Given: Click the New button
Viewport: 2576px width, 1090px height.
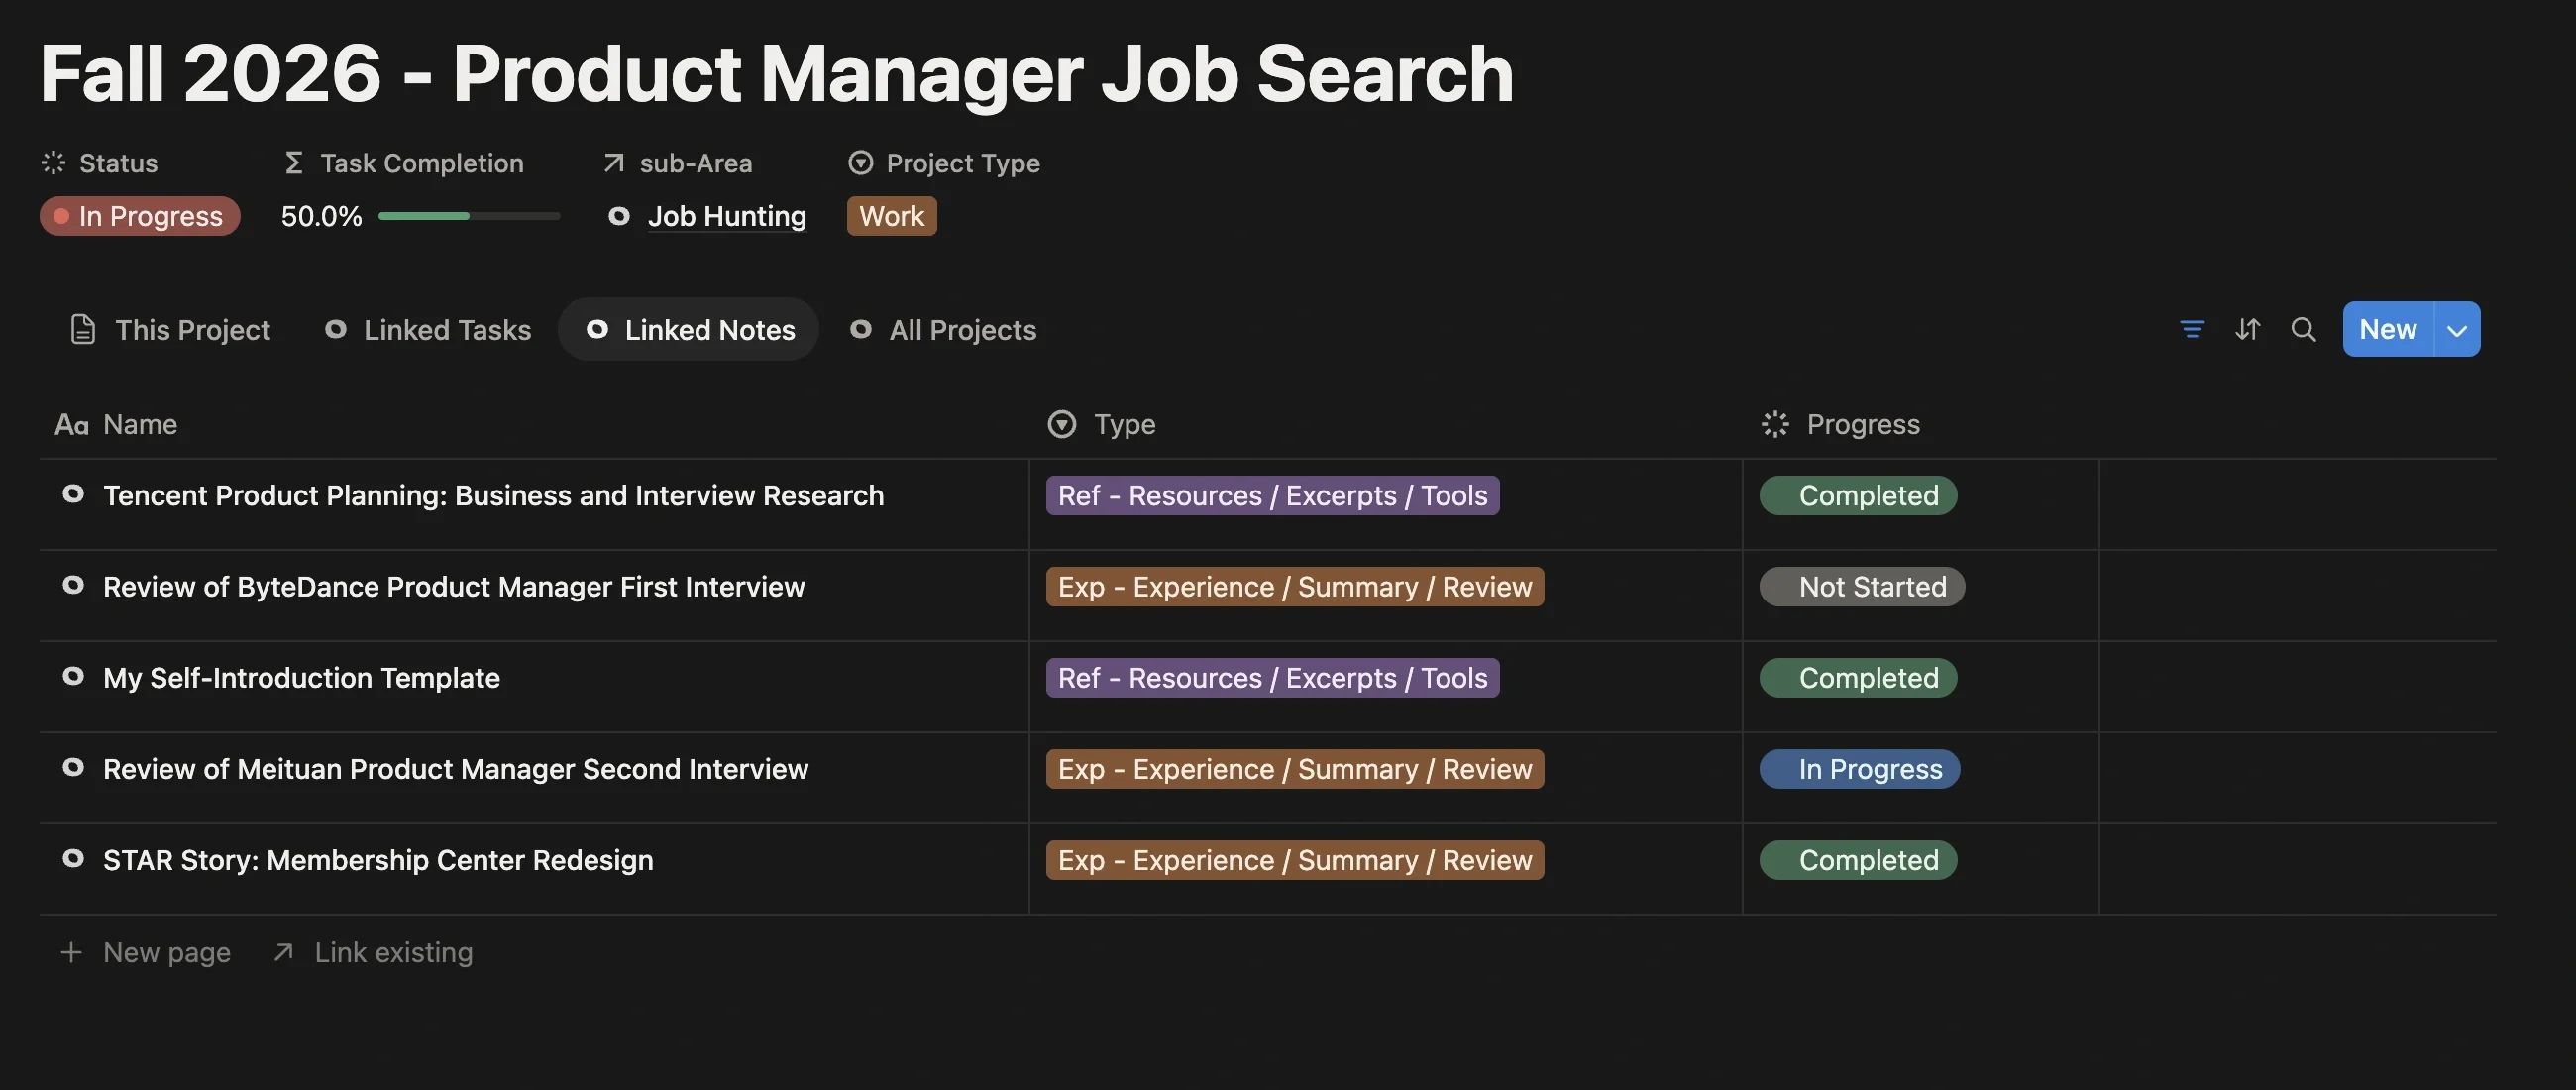Looking at the screenshot, I should pos(2388,329).
